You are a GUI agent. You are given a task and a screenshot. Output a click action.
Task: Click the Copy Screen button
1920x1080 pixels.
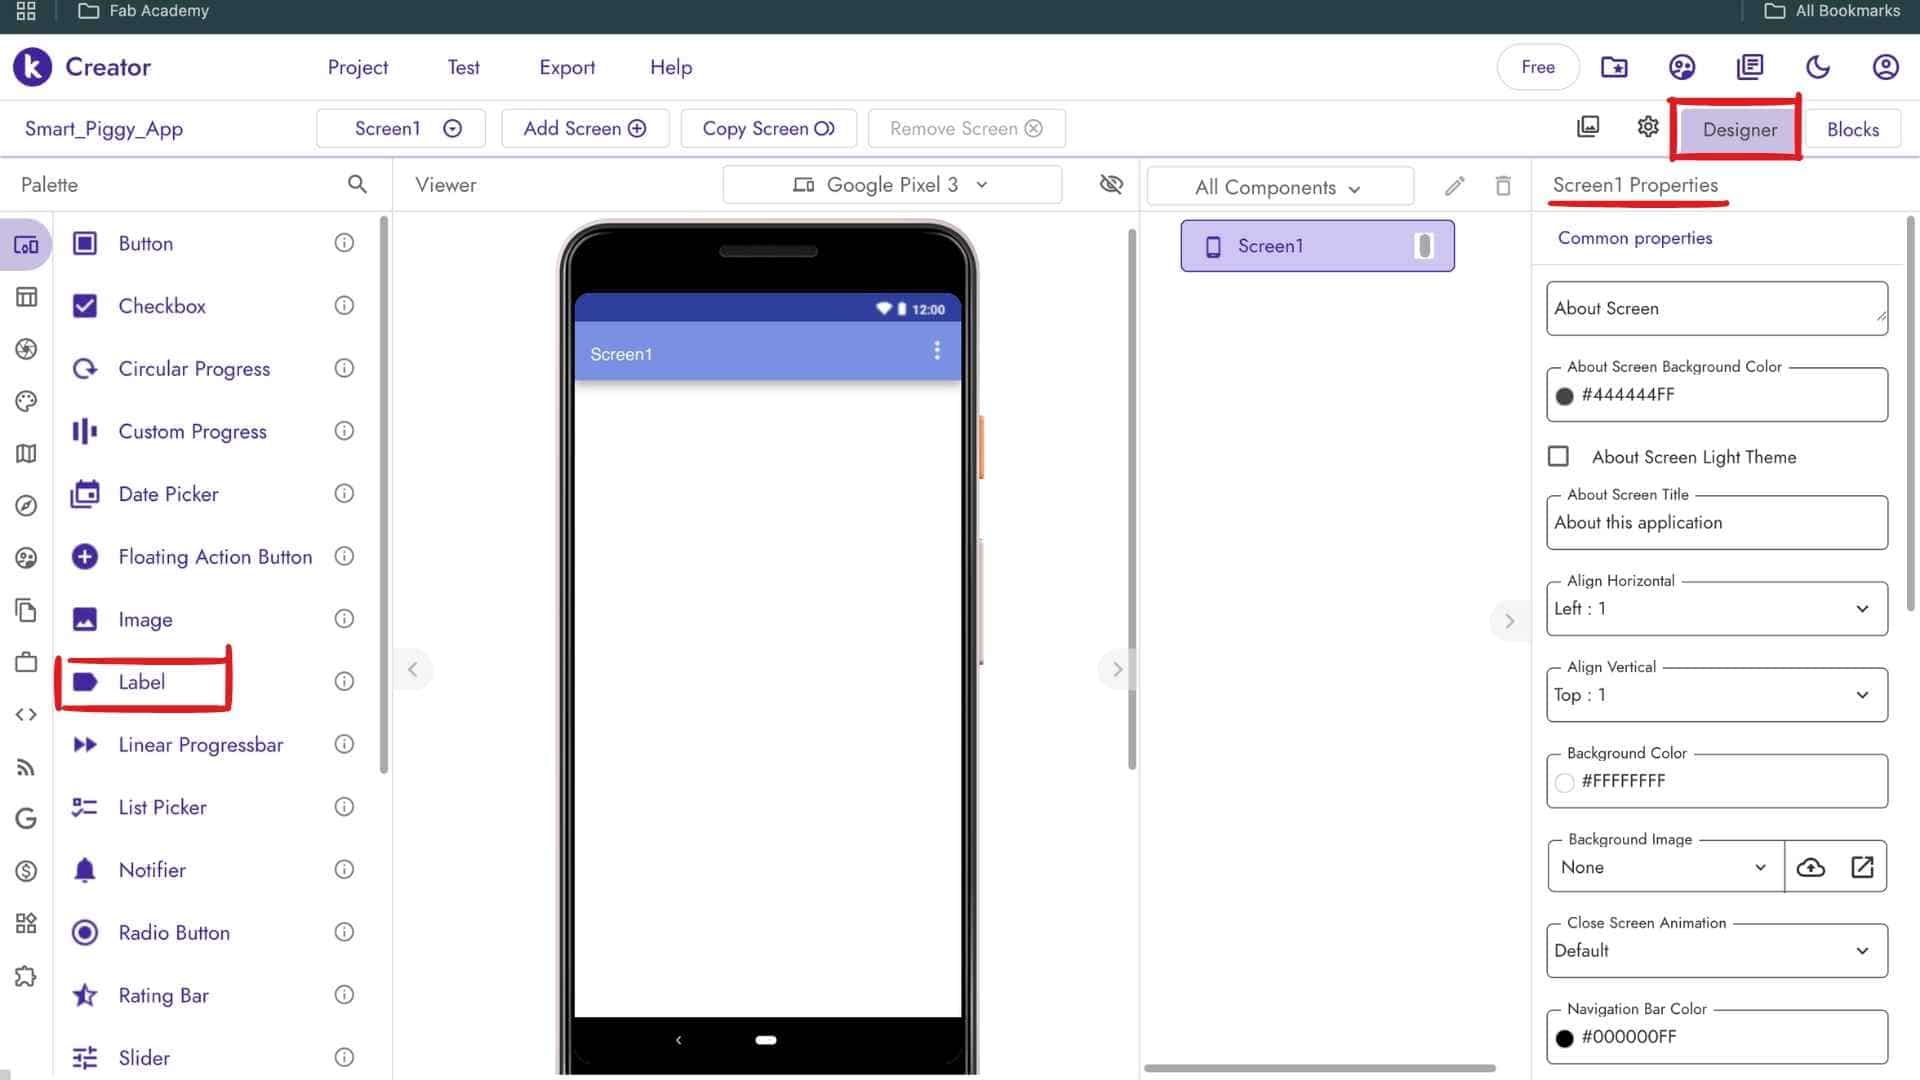[768, 128]
